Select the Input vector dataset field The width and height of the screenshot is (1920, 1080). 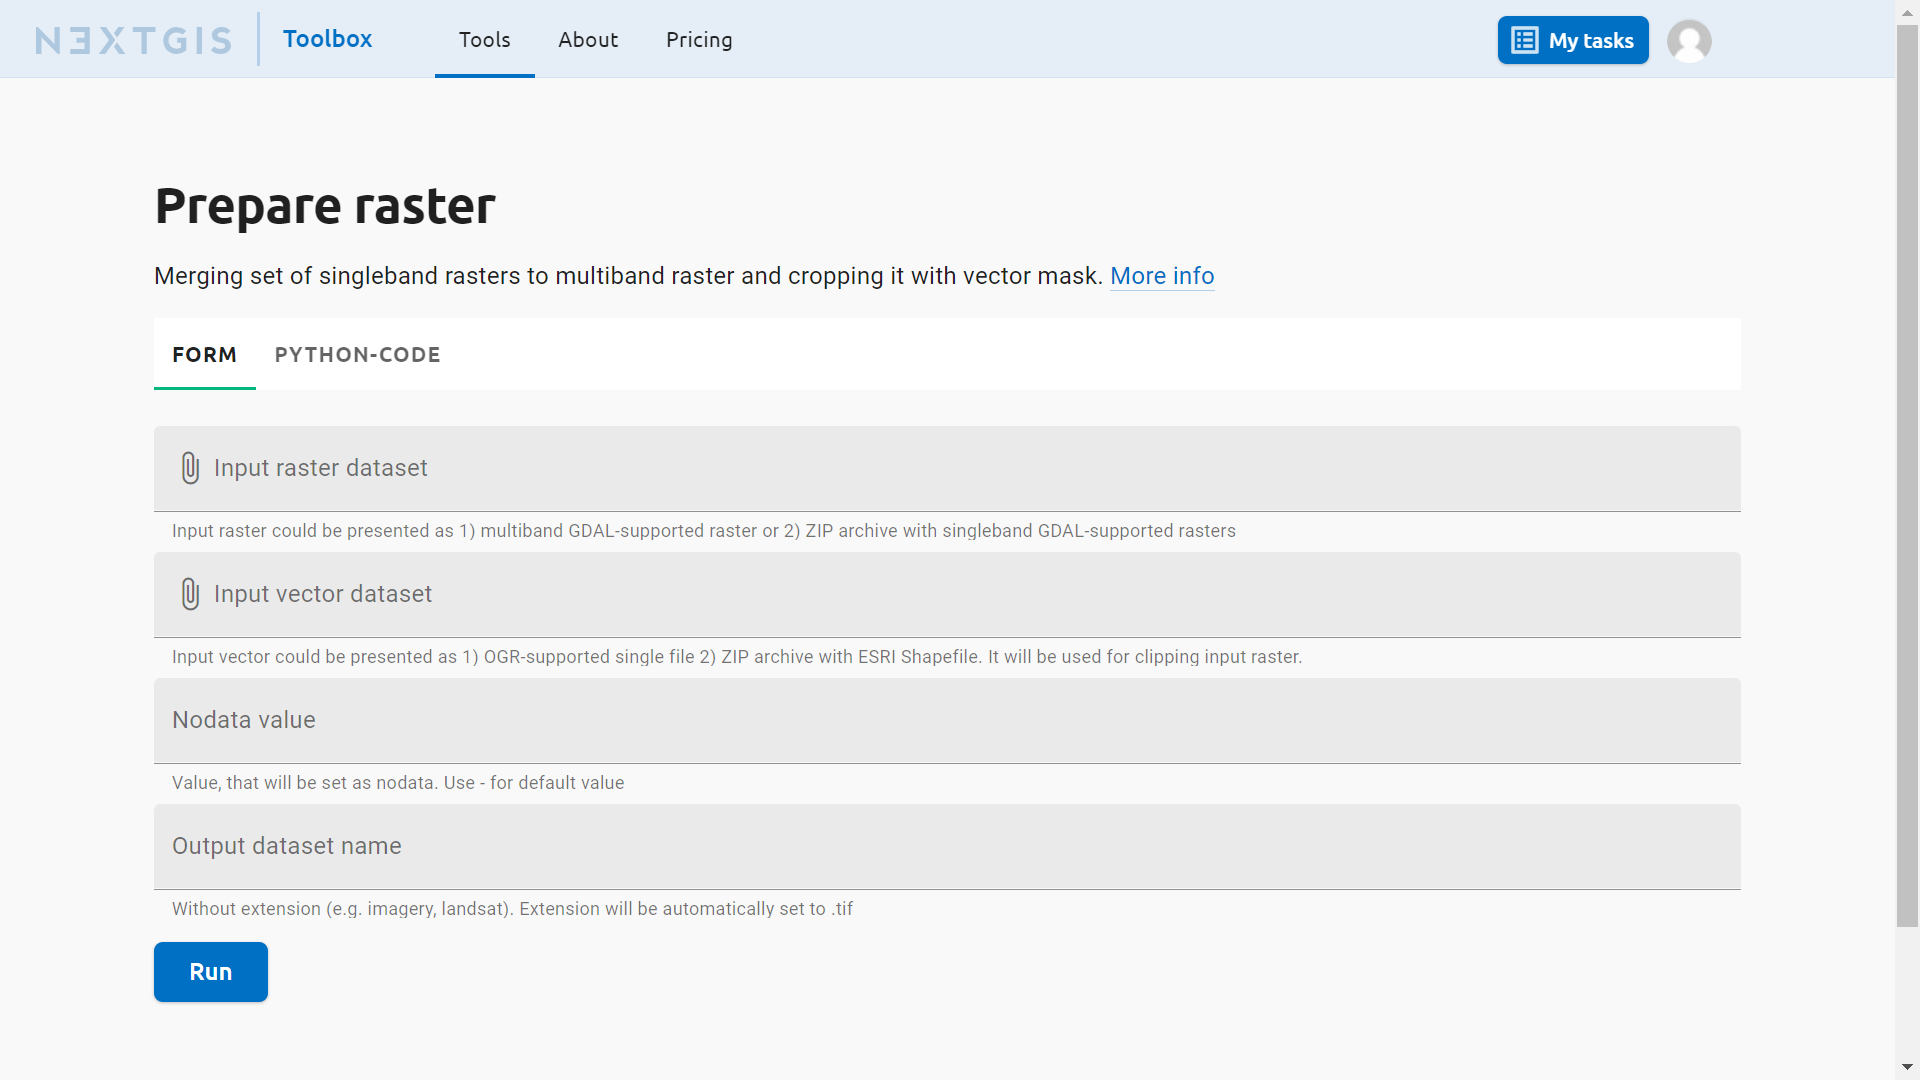pos(700,594)
